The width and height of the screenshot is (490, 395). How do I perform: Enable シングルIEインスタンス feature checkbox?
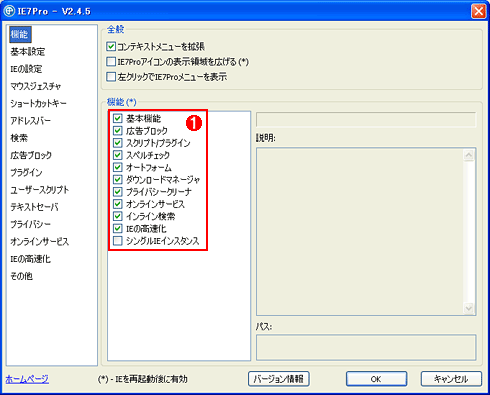coord(117,241)
